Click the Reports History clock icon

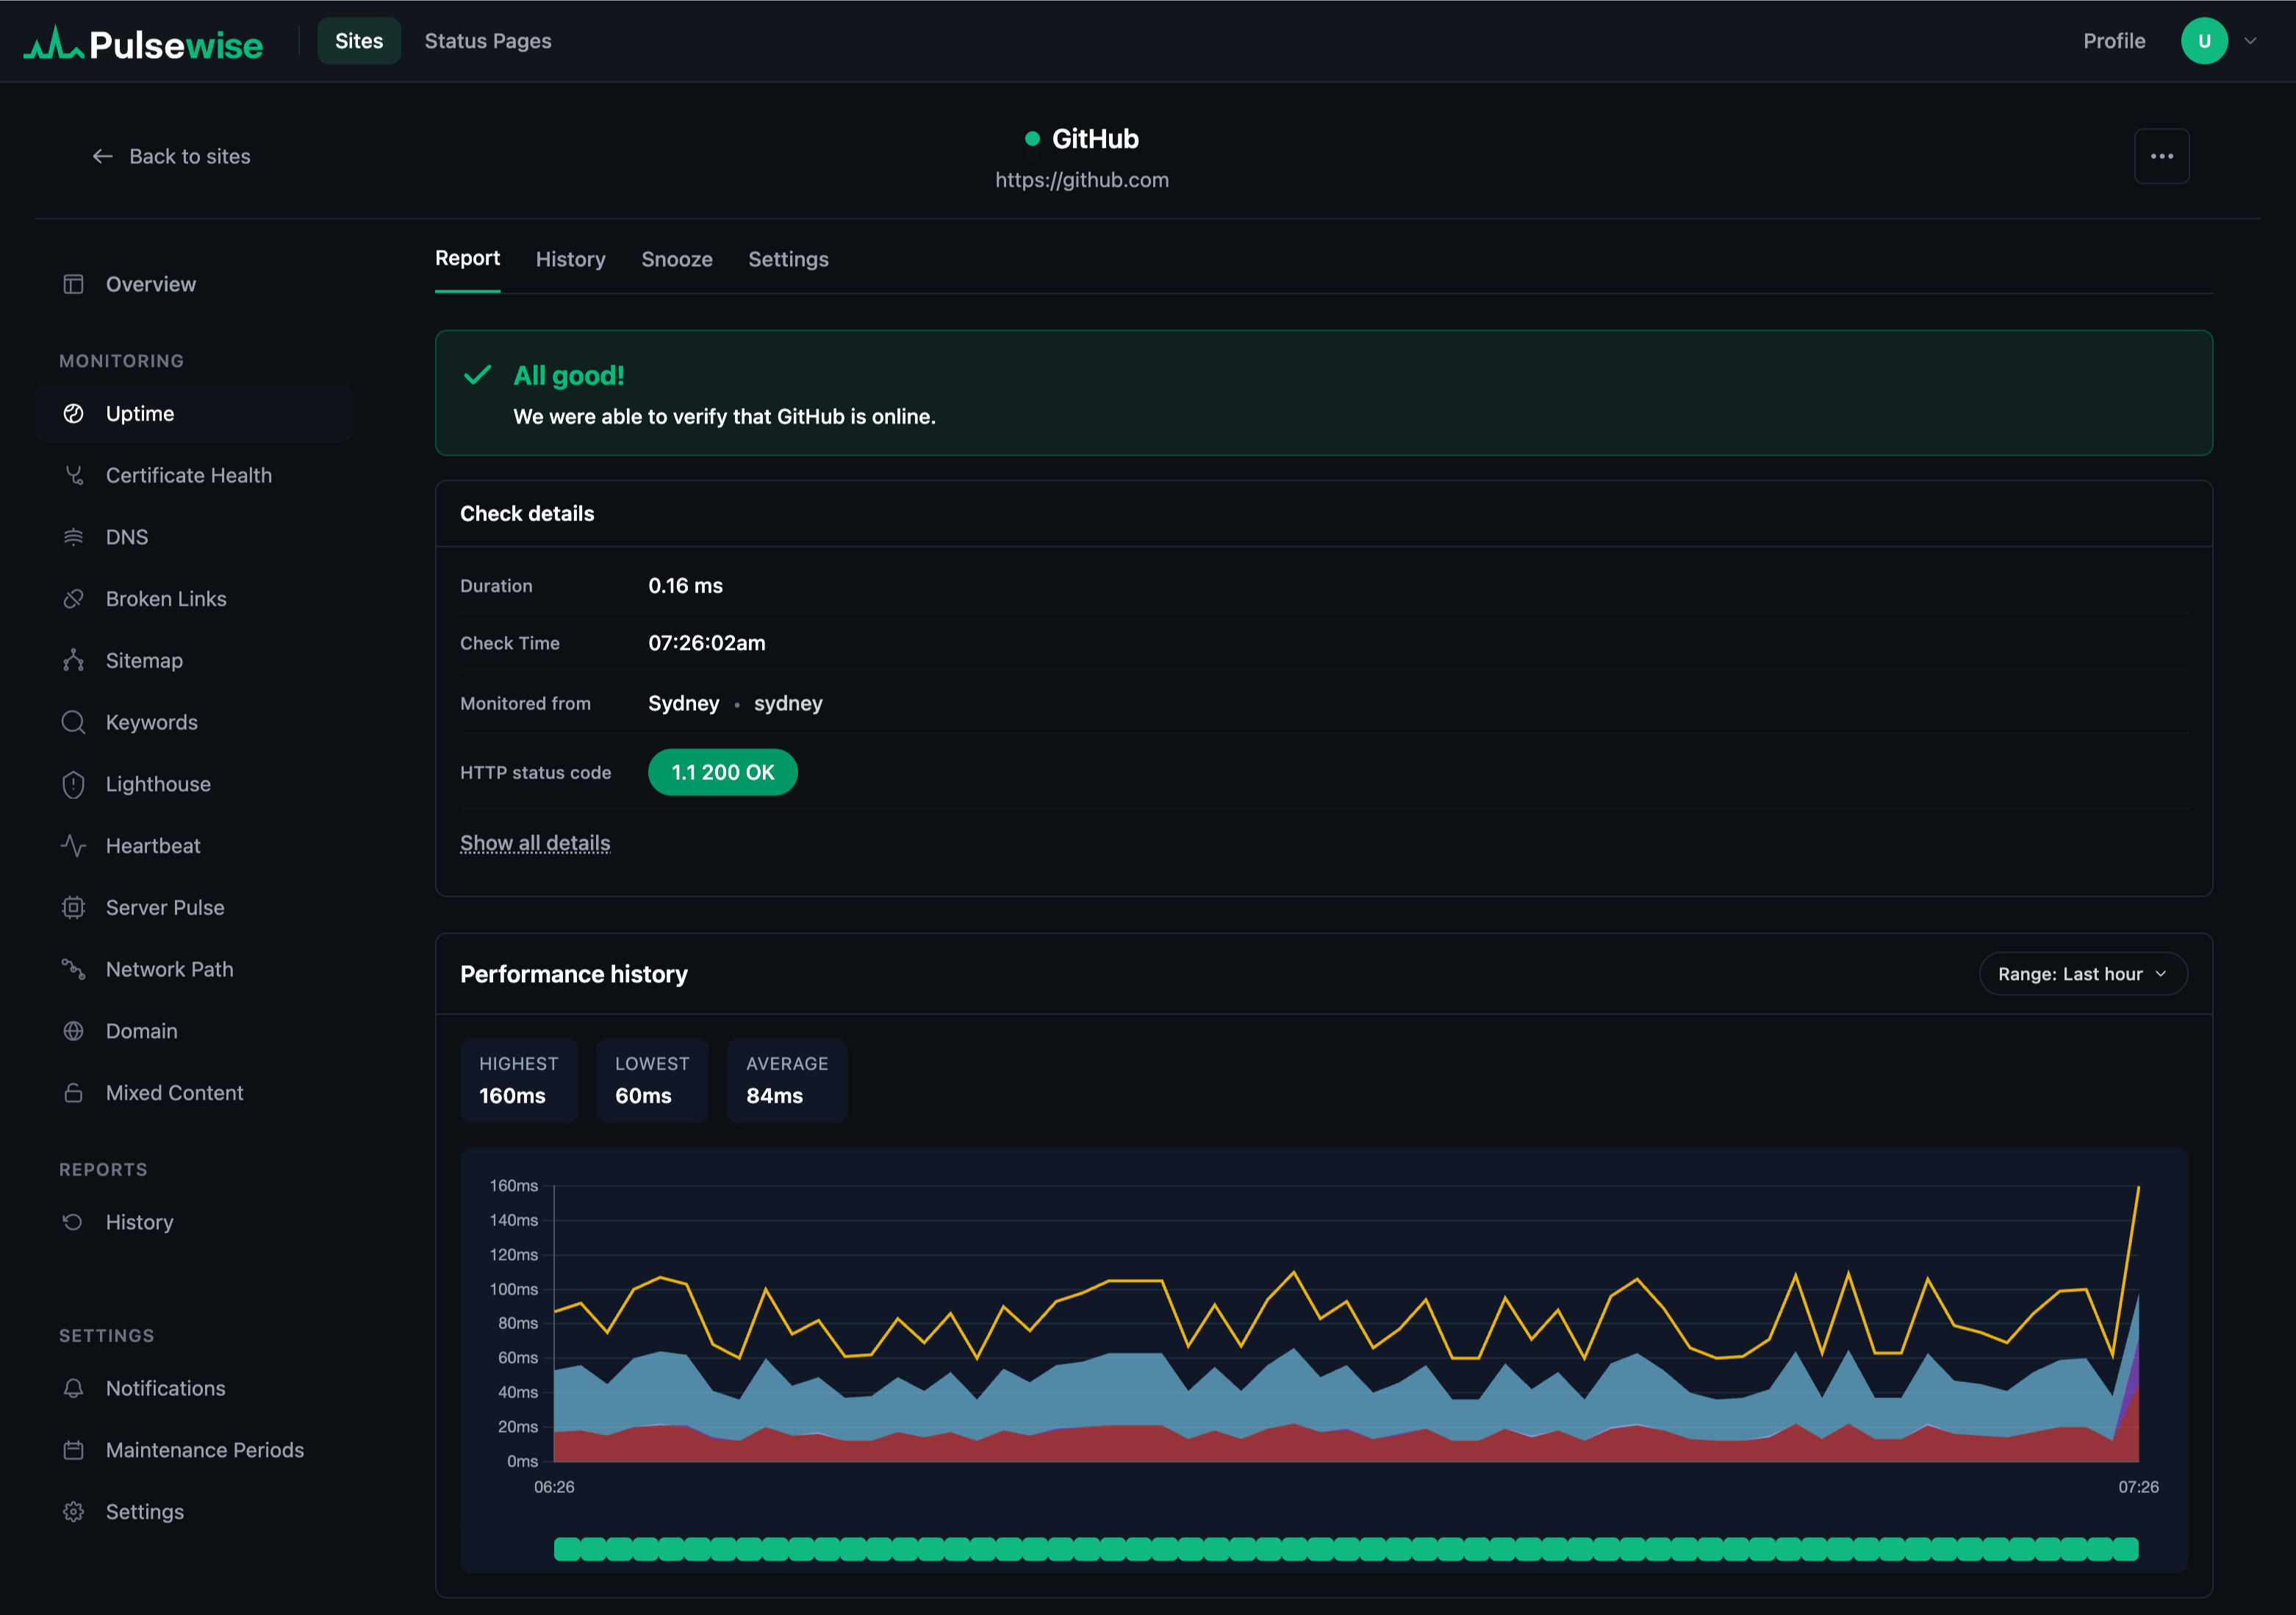pos(73,1222)
